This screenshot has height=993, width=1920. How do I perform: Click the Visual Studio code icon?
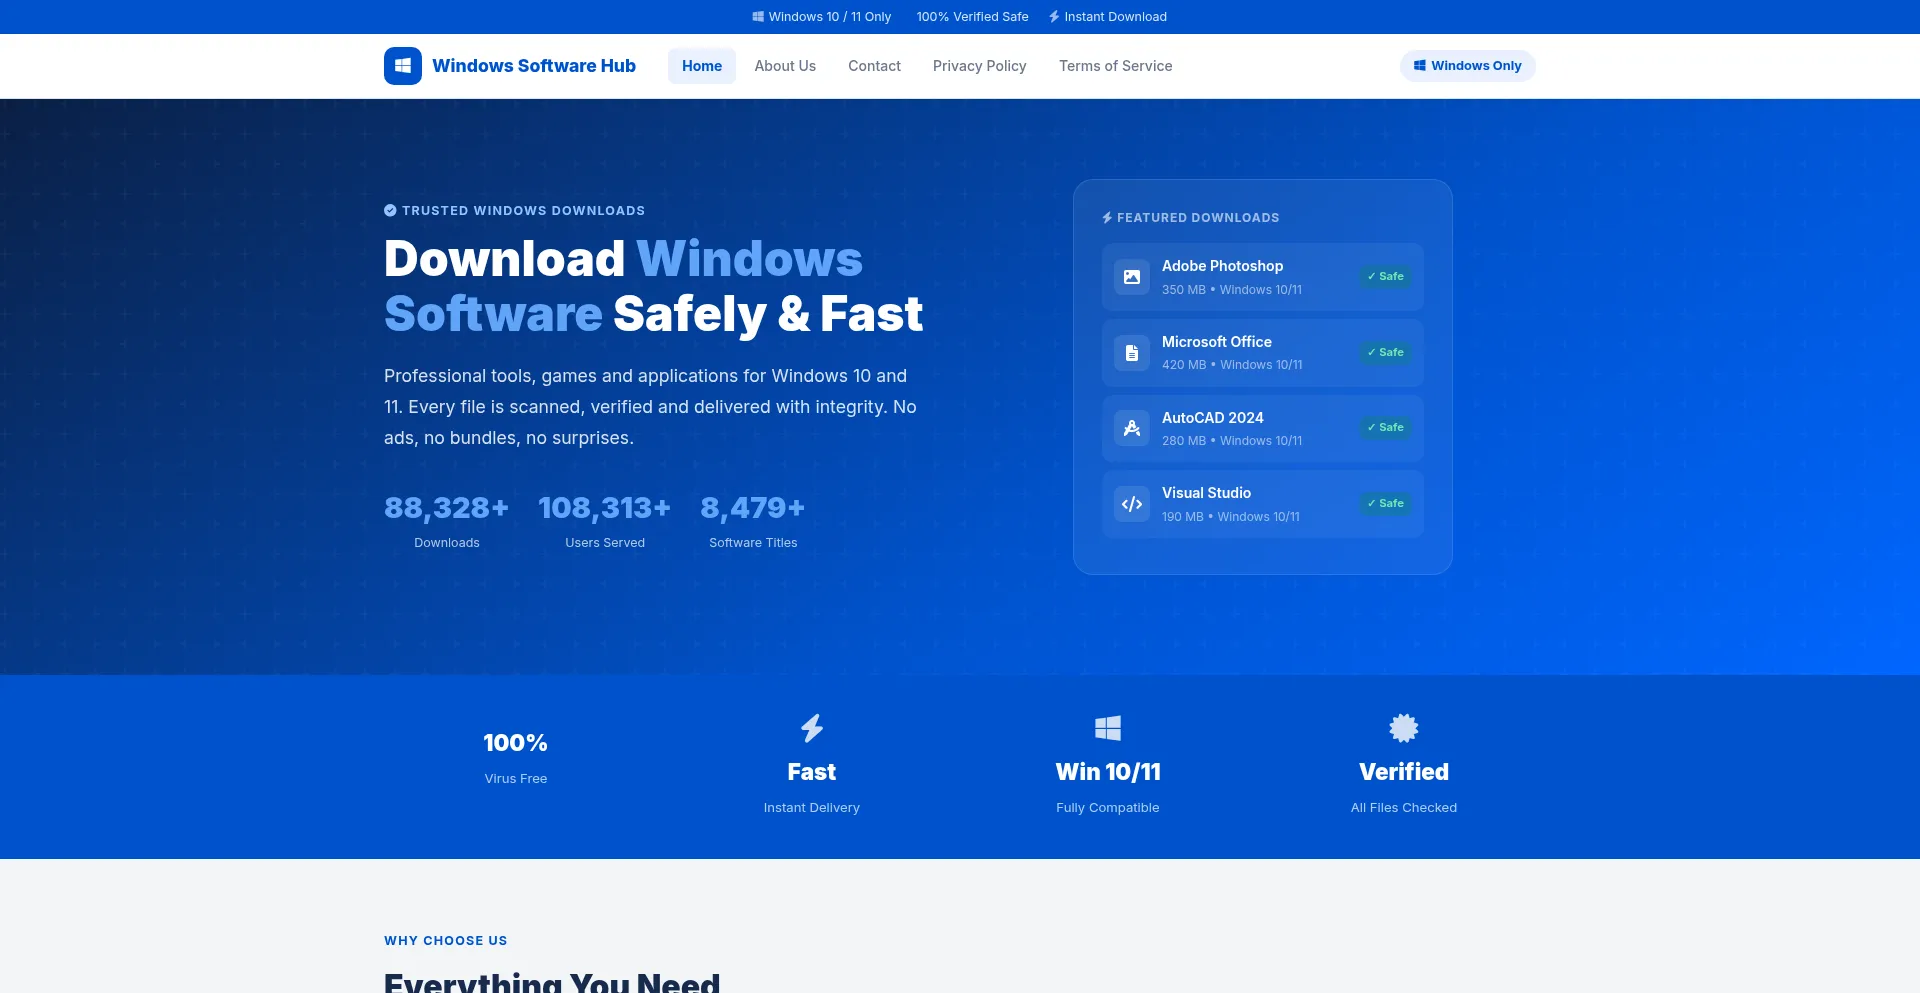1132,504
